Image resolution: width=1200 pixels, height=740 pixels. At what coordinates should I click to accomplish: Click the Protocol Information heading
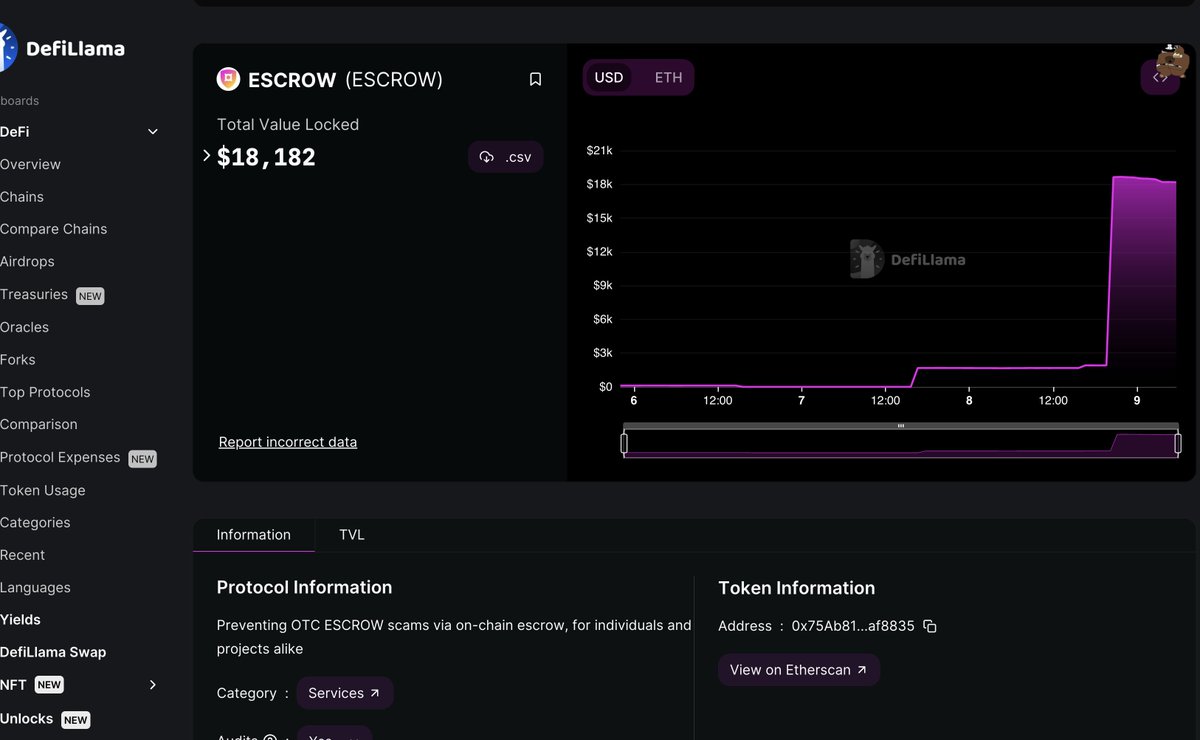click(304, 587)
